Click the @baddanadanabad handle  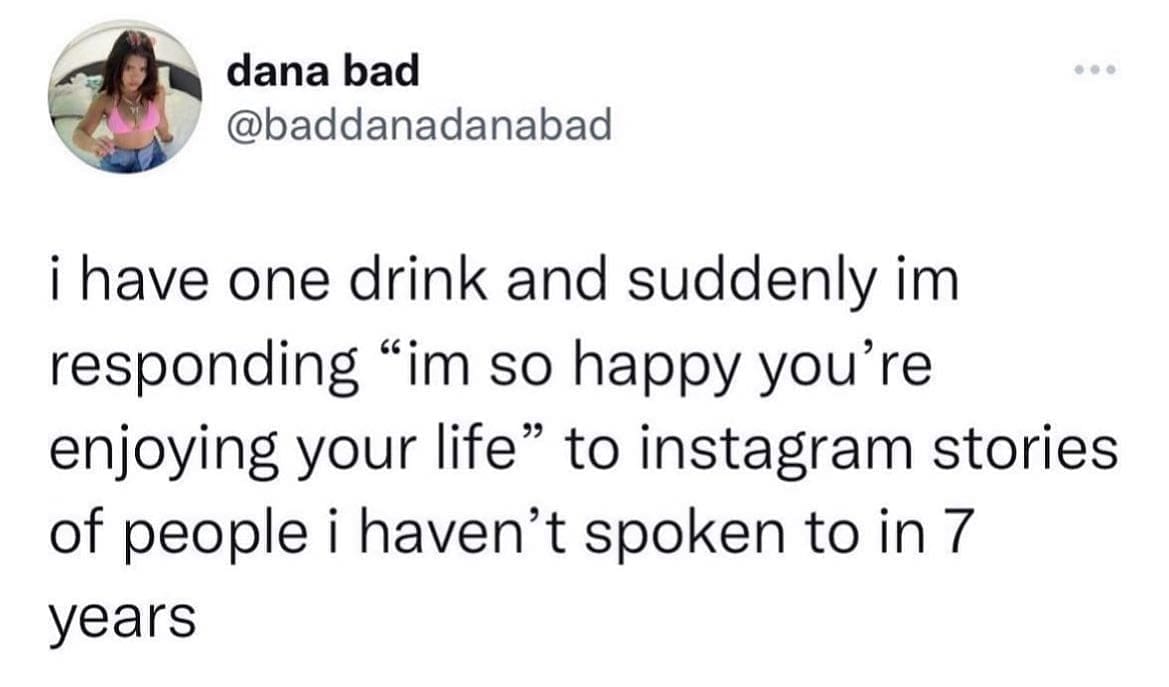coord(419,124)
